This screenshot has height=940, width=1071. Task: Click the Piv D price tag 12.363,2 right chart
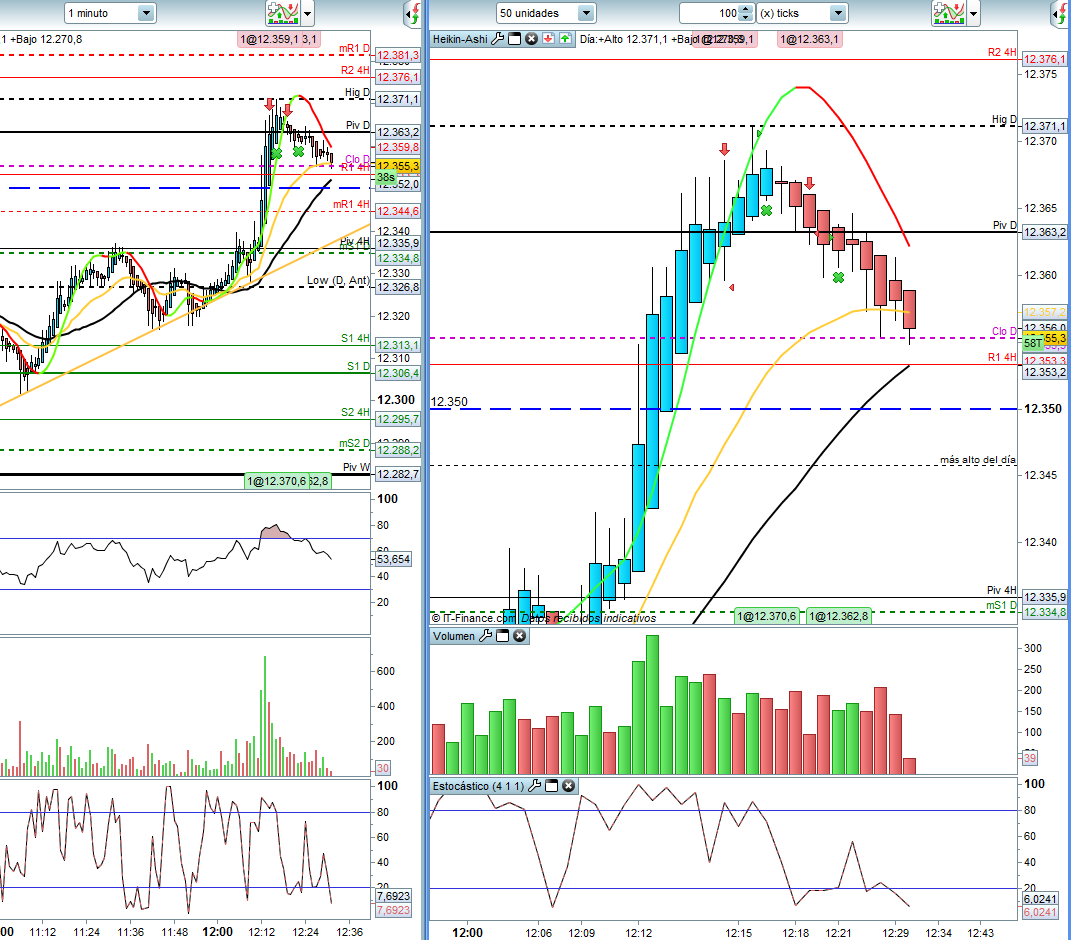[1044, 232]
